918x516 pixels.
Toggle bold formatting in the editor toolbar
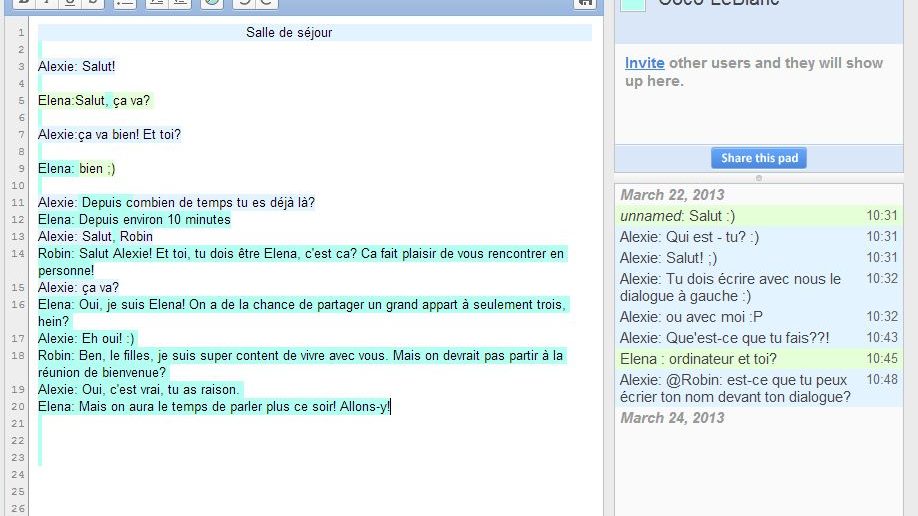pyautogui.click(x=23, y=3)
